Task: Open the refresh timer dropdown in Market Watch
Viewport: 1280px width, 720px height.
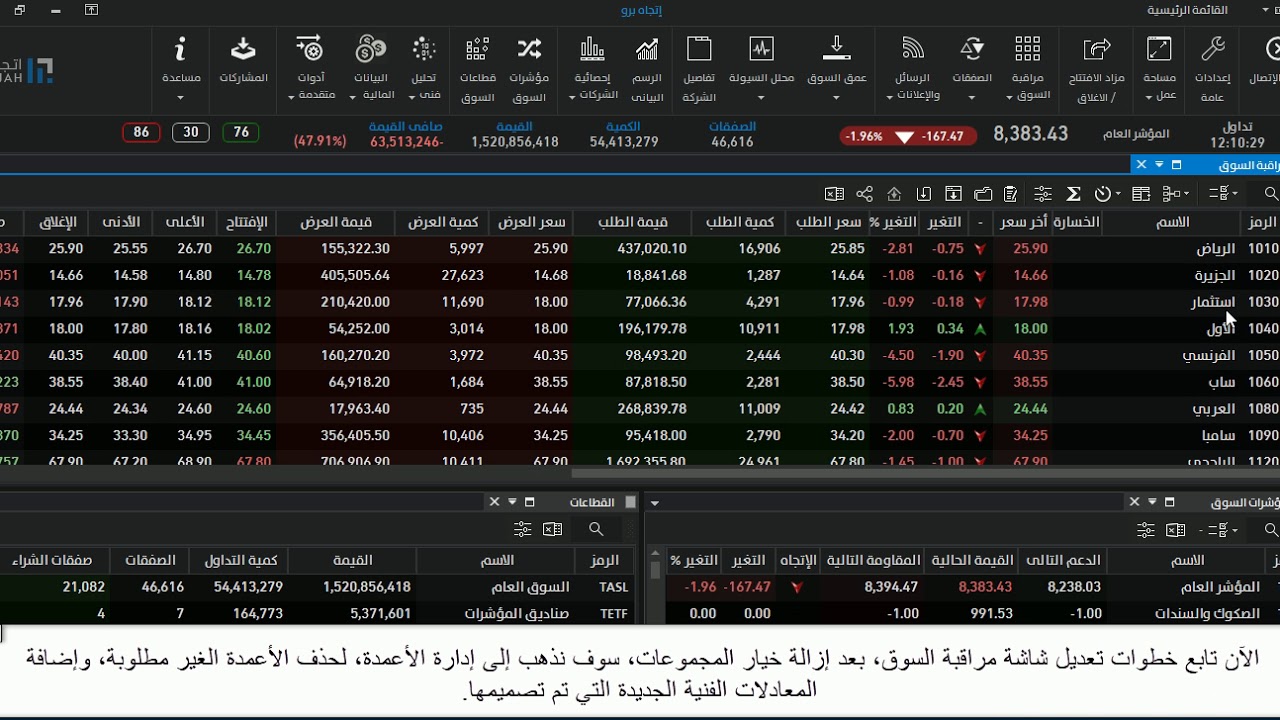Action: [1107, 194]
